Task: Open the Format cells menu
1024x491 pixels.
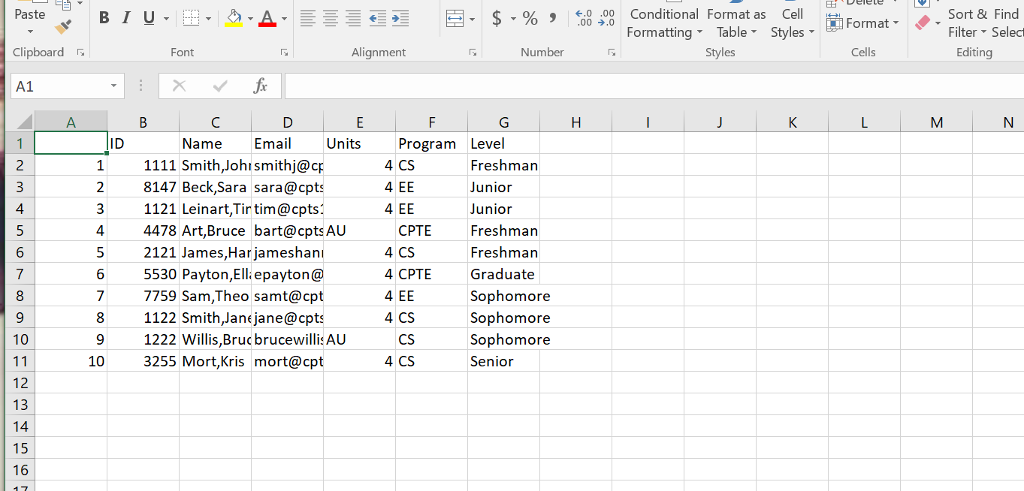Action: (x=863, y=24)
